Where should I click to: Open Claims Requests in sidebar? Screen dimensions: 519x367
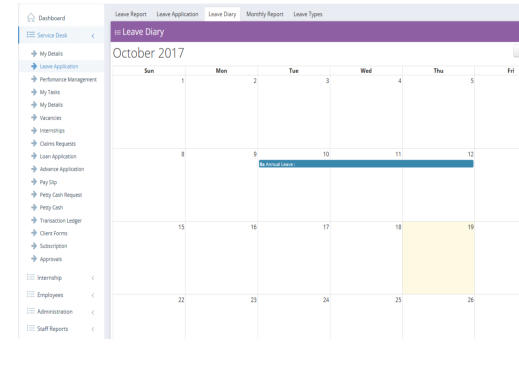(x=58, y=144)
